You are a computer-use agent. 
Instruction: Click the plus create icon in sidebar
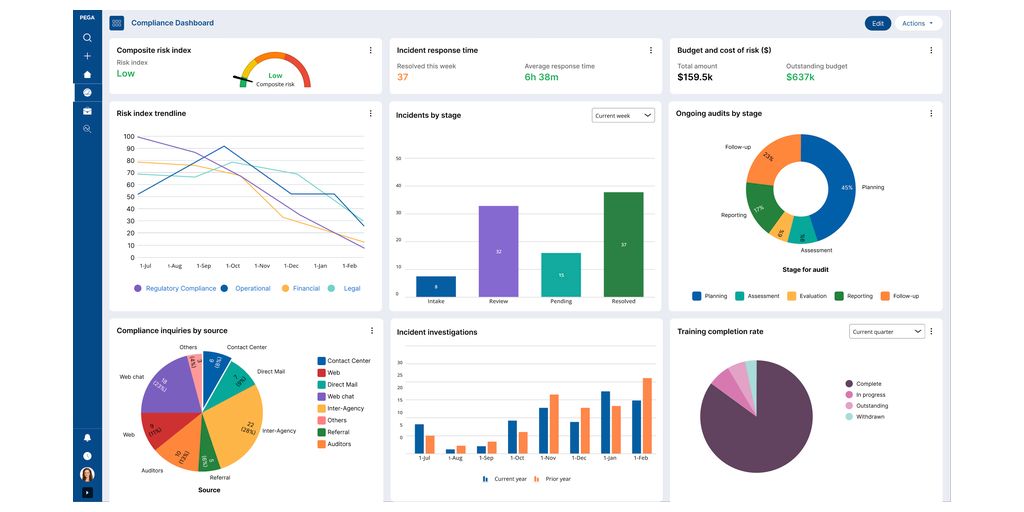click(x=87, y=56)
